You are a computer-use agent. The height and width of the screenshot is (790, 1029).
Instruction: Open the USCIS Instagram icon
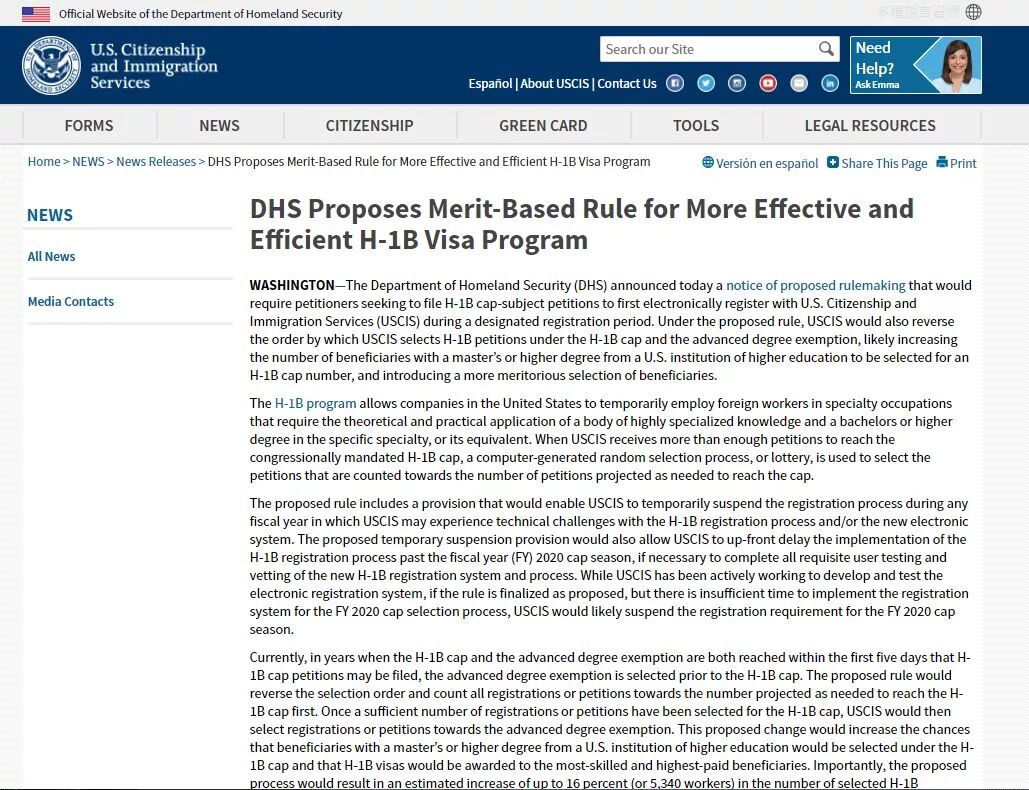point(737,83)
